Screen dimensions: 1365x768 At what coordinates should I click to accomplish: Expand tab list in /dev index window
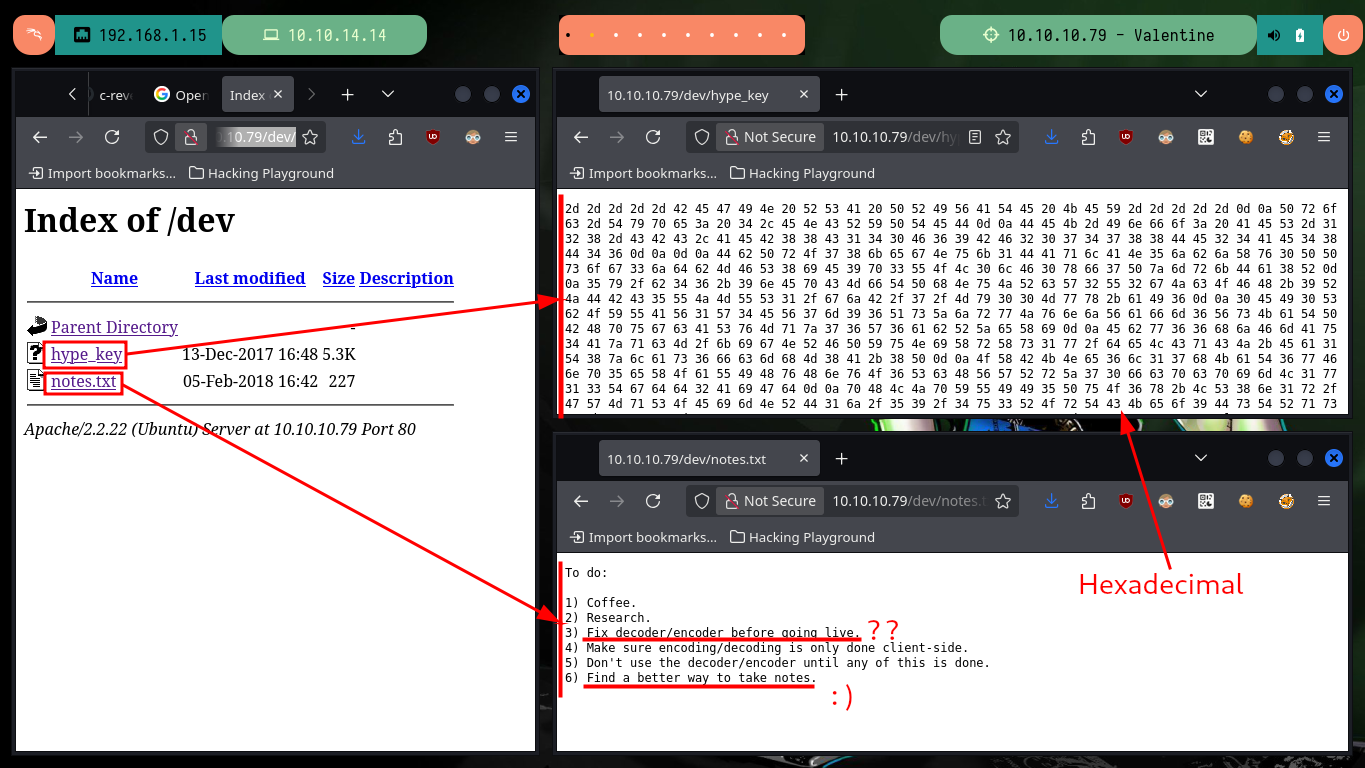[x=388, y=94]
